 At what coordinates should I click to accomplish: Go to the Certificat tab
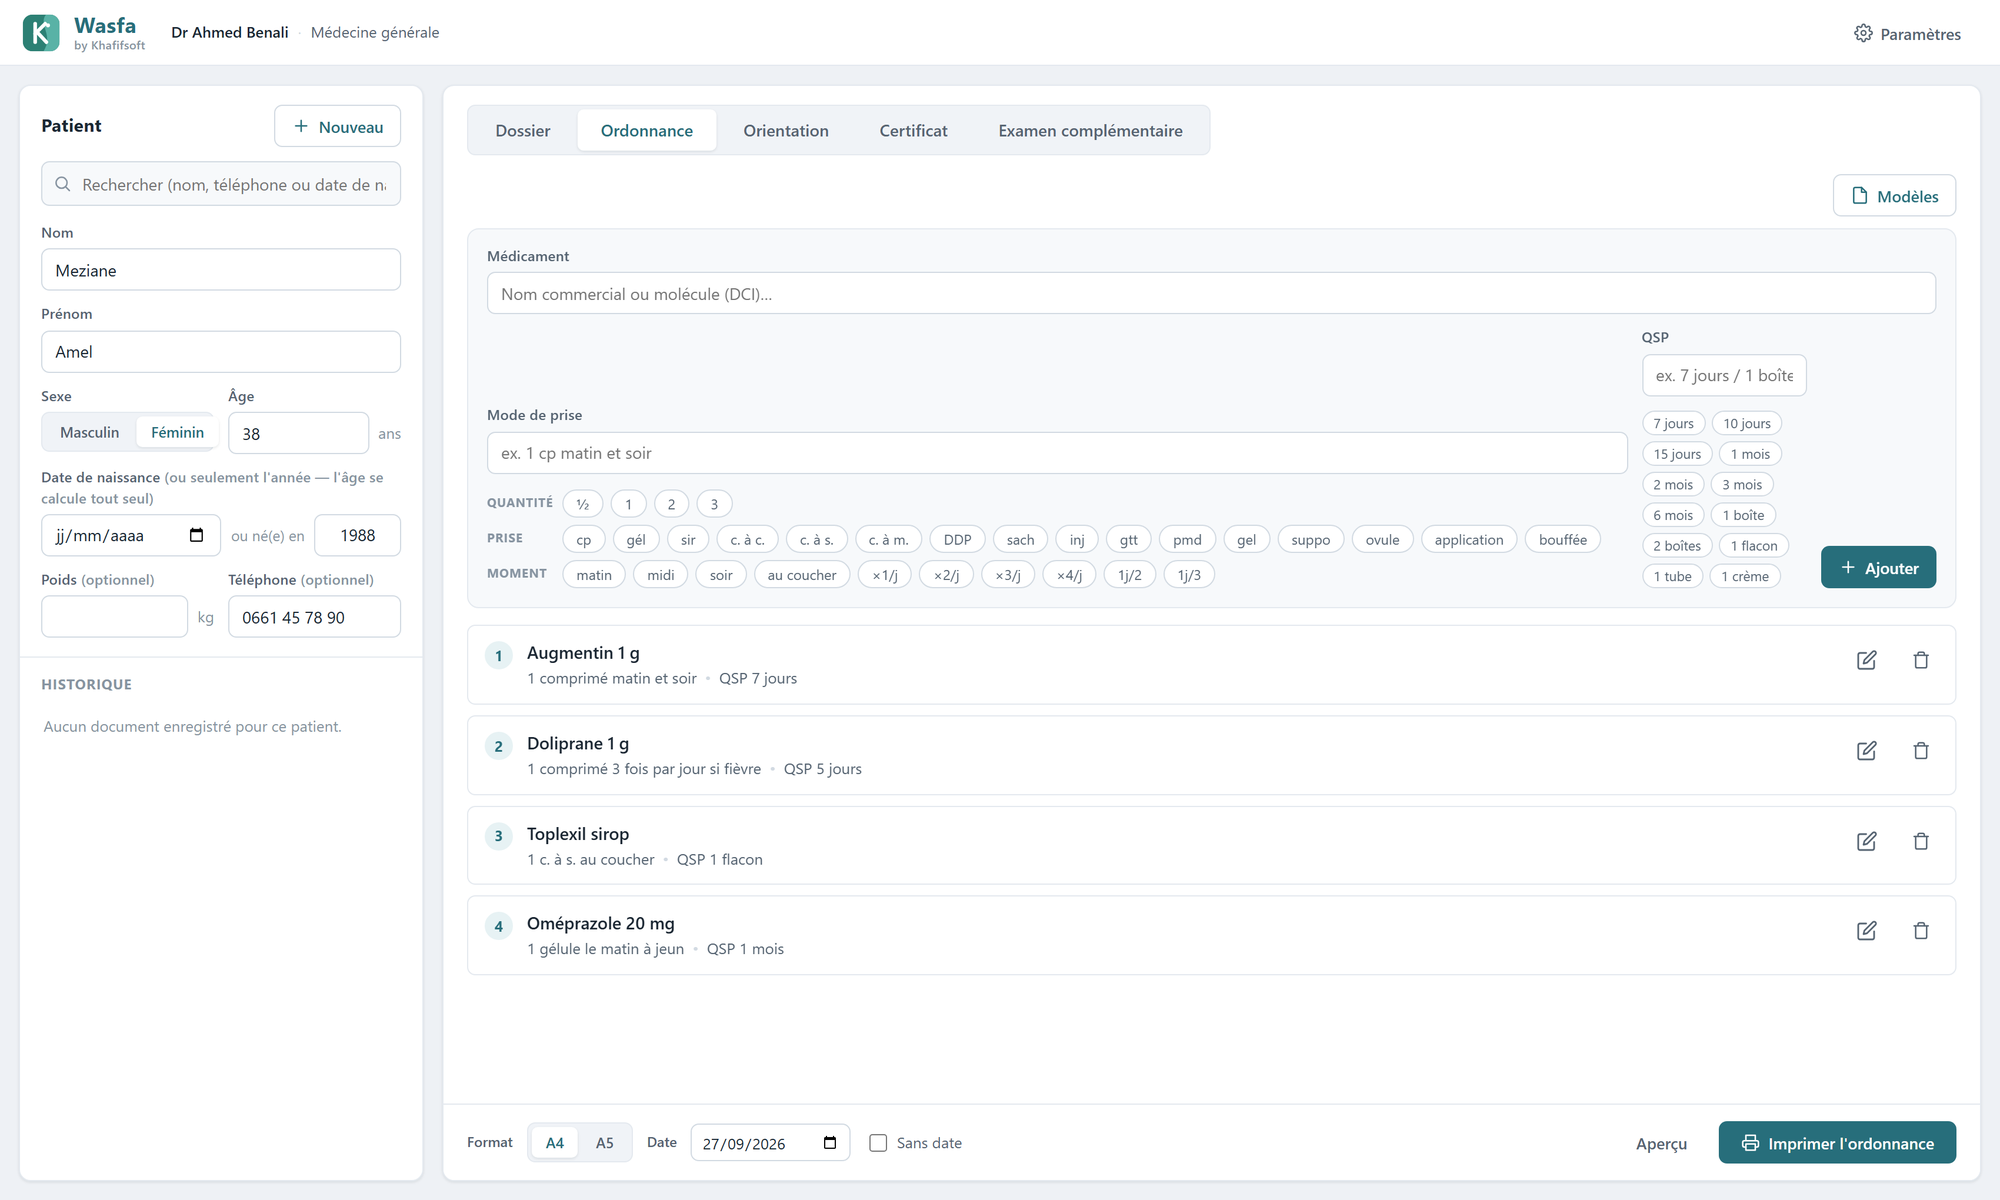pyautogui.click(x=913, y=131)
